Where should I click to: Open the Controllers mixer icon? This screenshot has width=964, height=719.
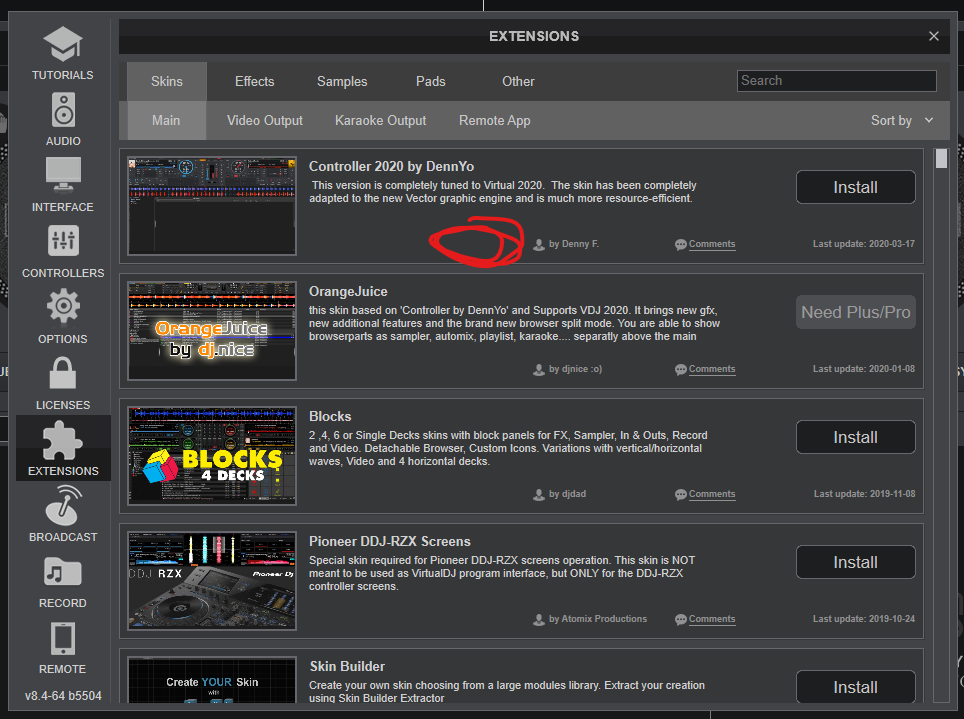(63, 240)
